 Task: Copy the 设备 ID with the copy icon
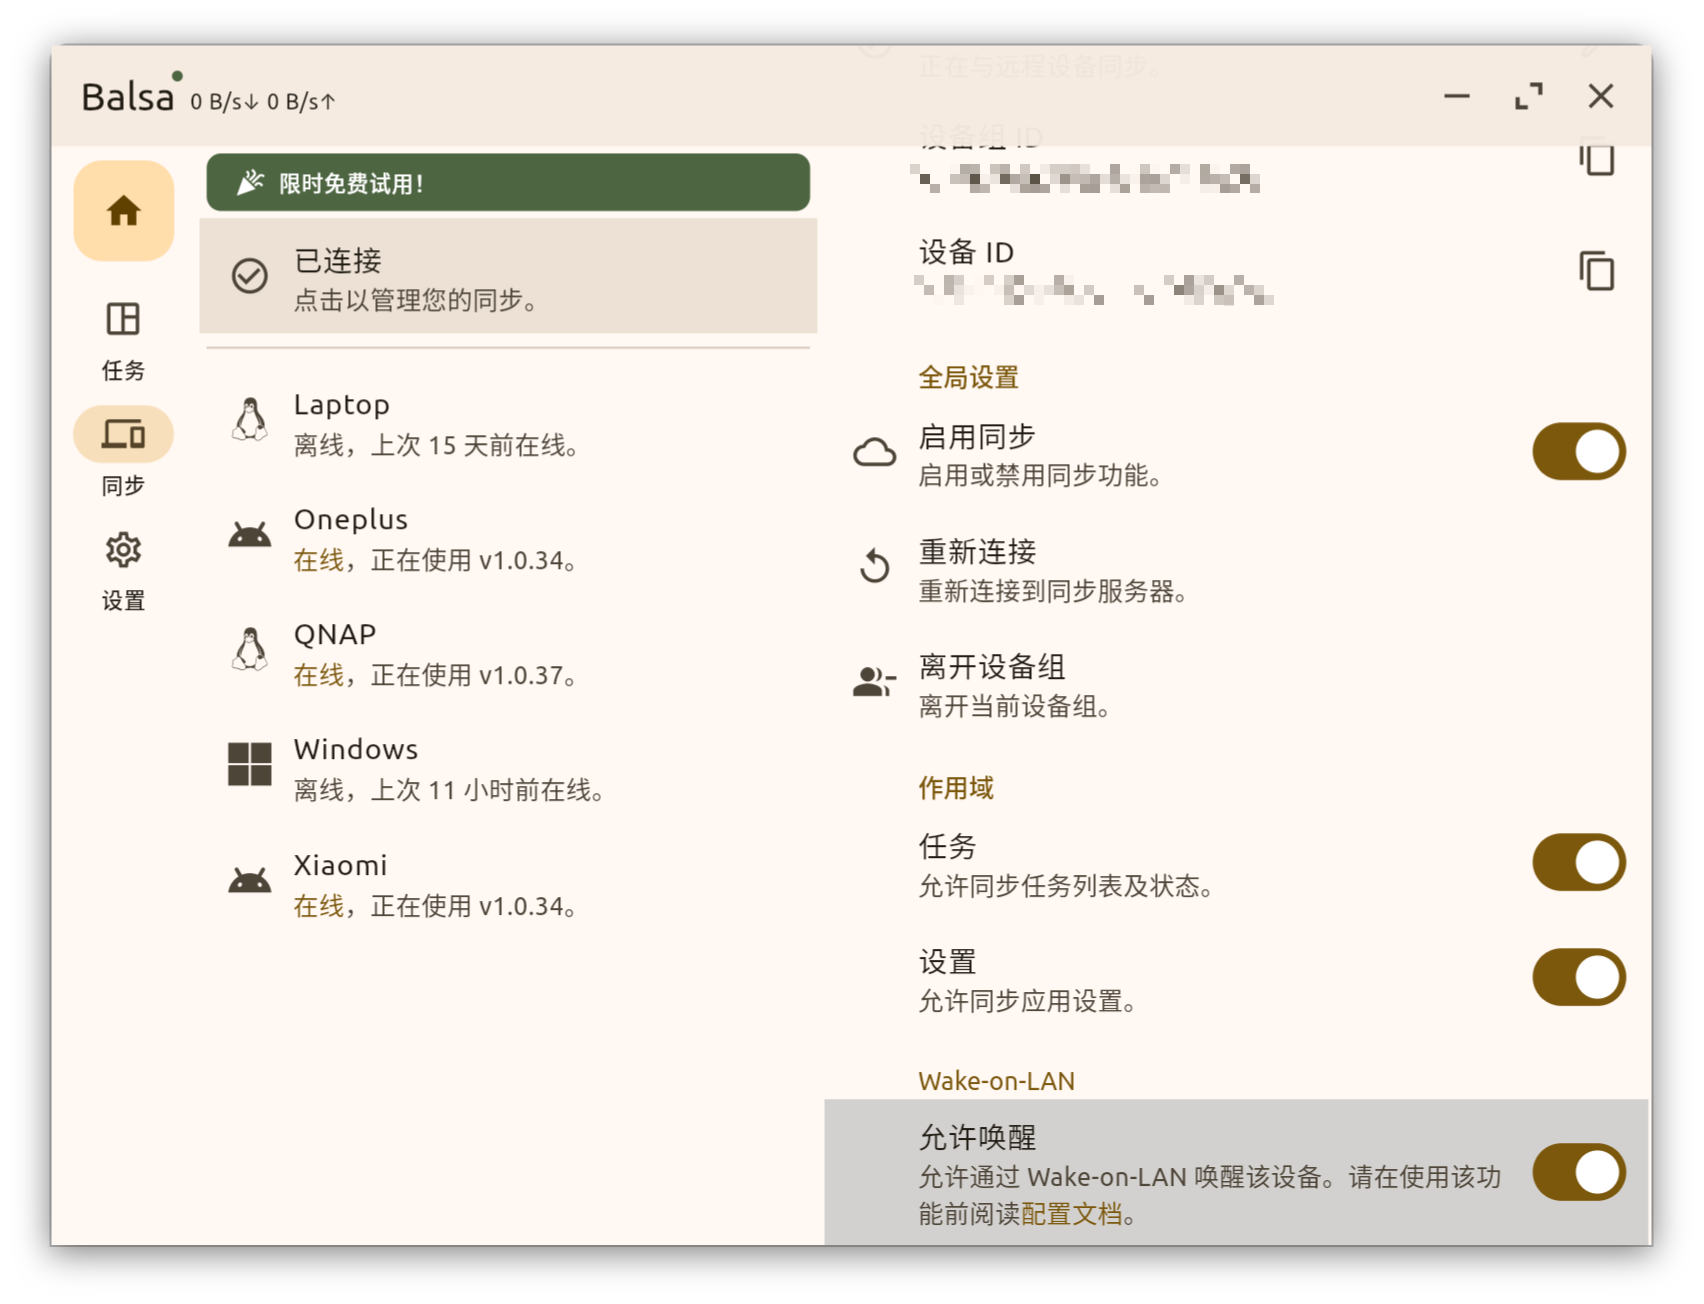1597,270
